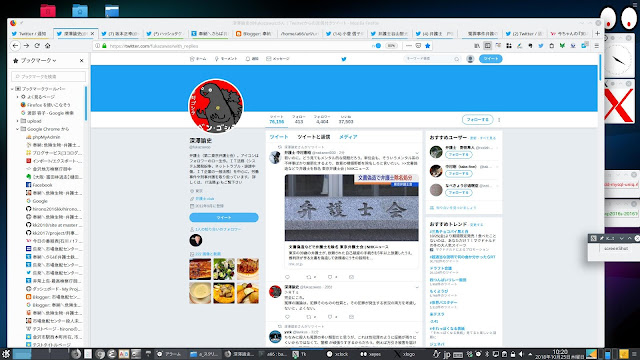Open Twitter notifications bell nav item

tap(252, 59)
